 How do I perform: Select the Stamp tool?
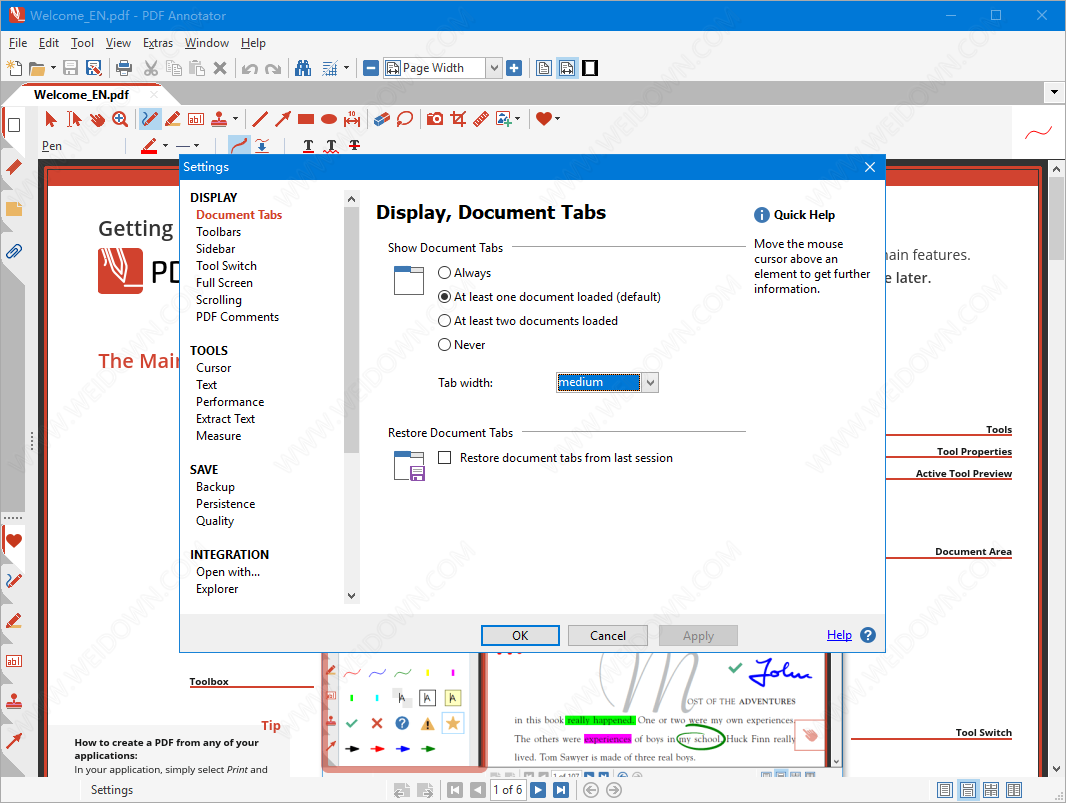pyautogui.click(x=219, y=119)
